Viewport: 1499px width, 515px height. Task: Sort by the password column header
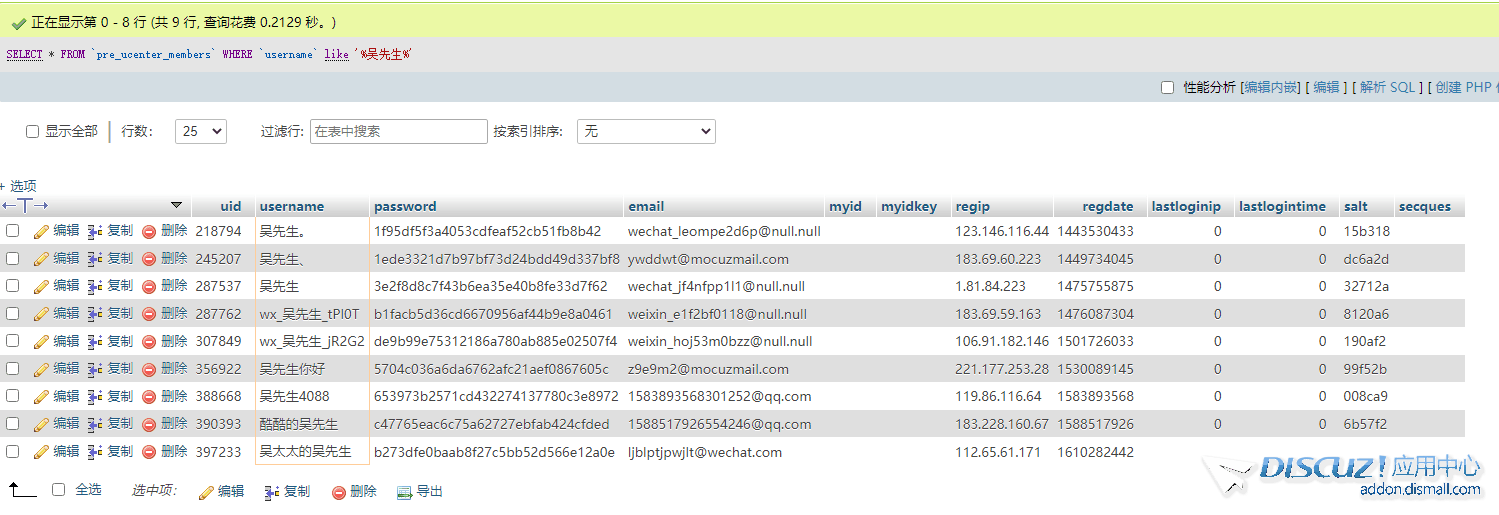(x=405, y=207)
